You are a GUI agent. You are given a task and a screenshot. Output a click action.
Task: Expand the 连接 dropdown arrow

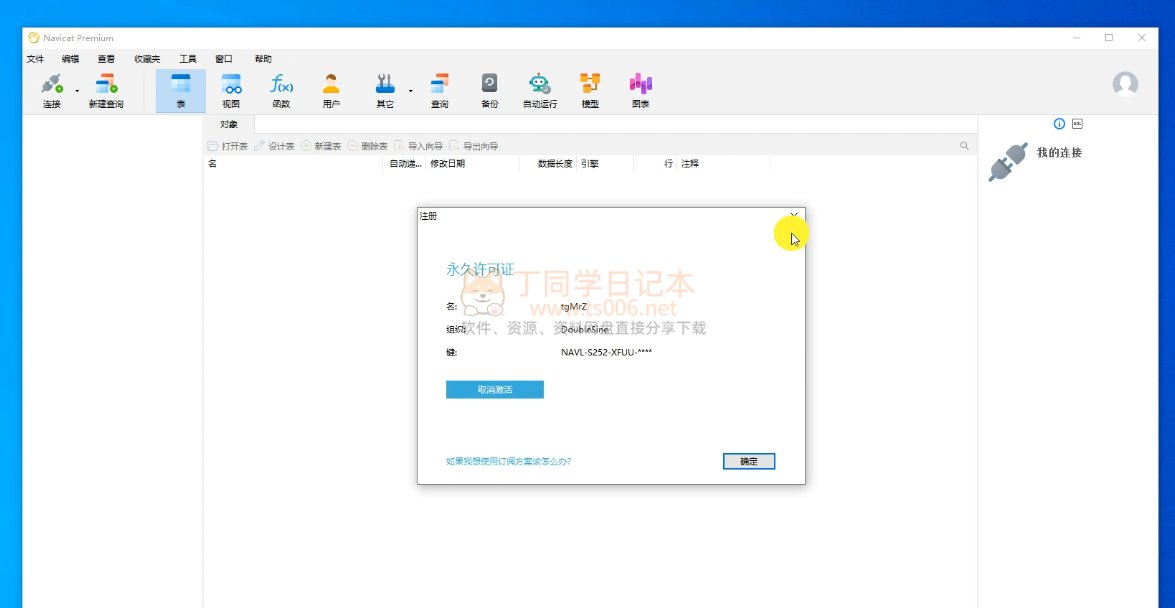pos(77,91)
